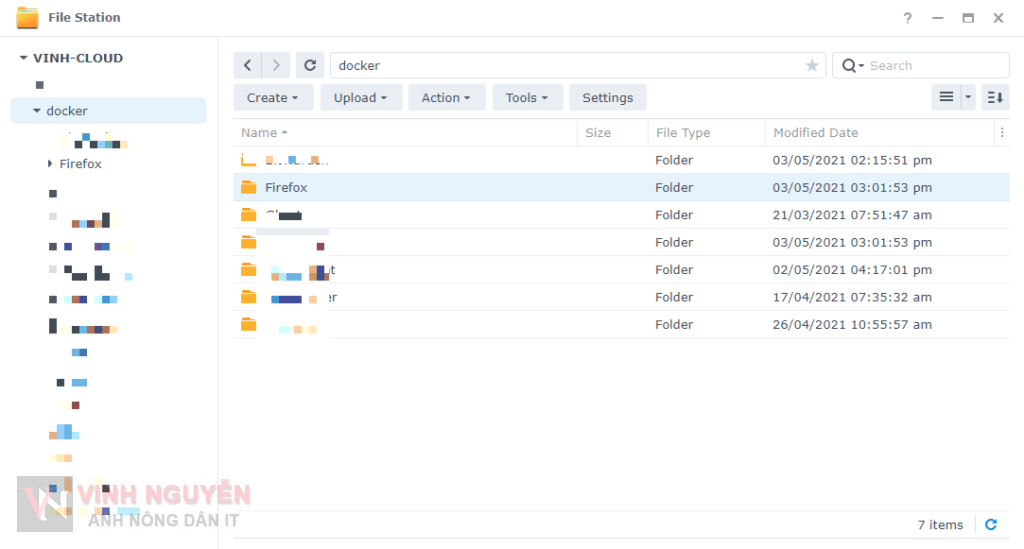Click the refresh icon beside 7 items
This screenshot has width=1024, height=549.
pos(991,524)
